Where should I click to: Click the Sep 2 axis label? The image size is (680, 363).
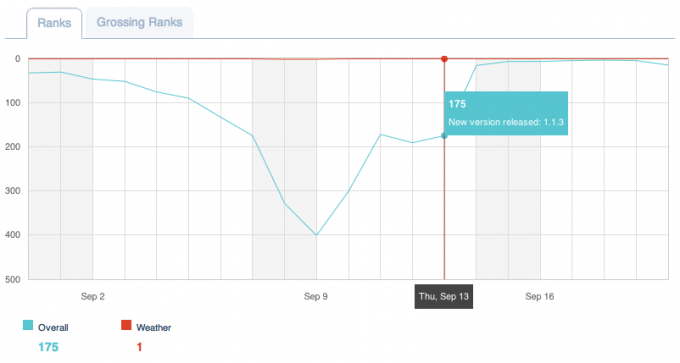tap(92, 297)
